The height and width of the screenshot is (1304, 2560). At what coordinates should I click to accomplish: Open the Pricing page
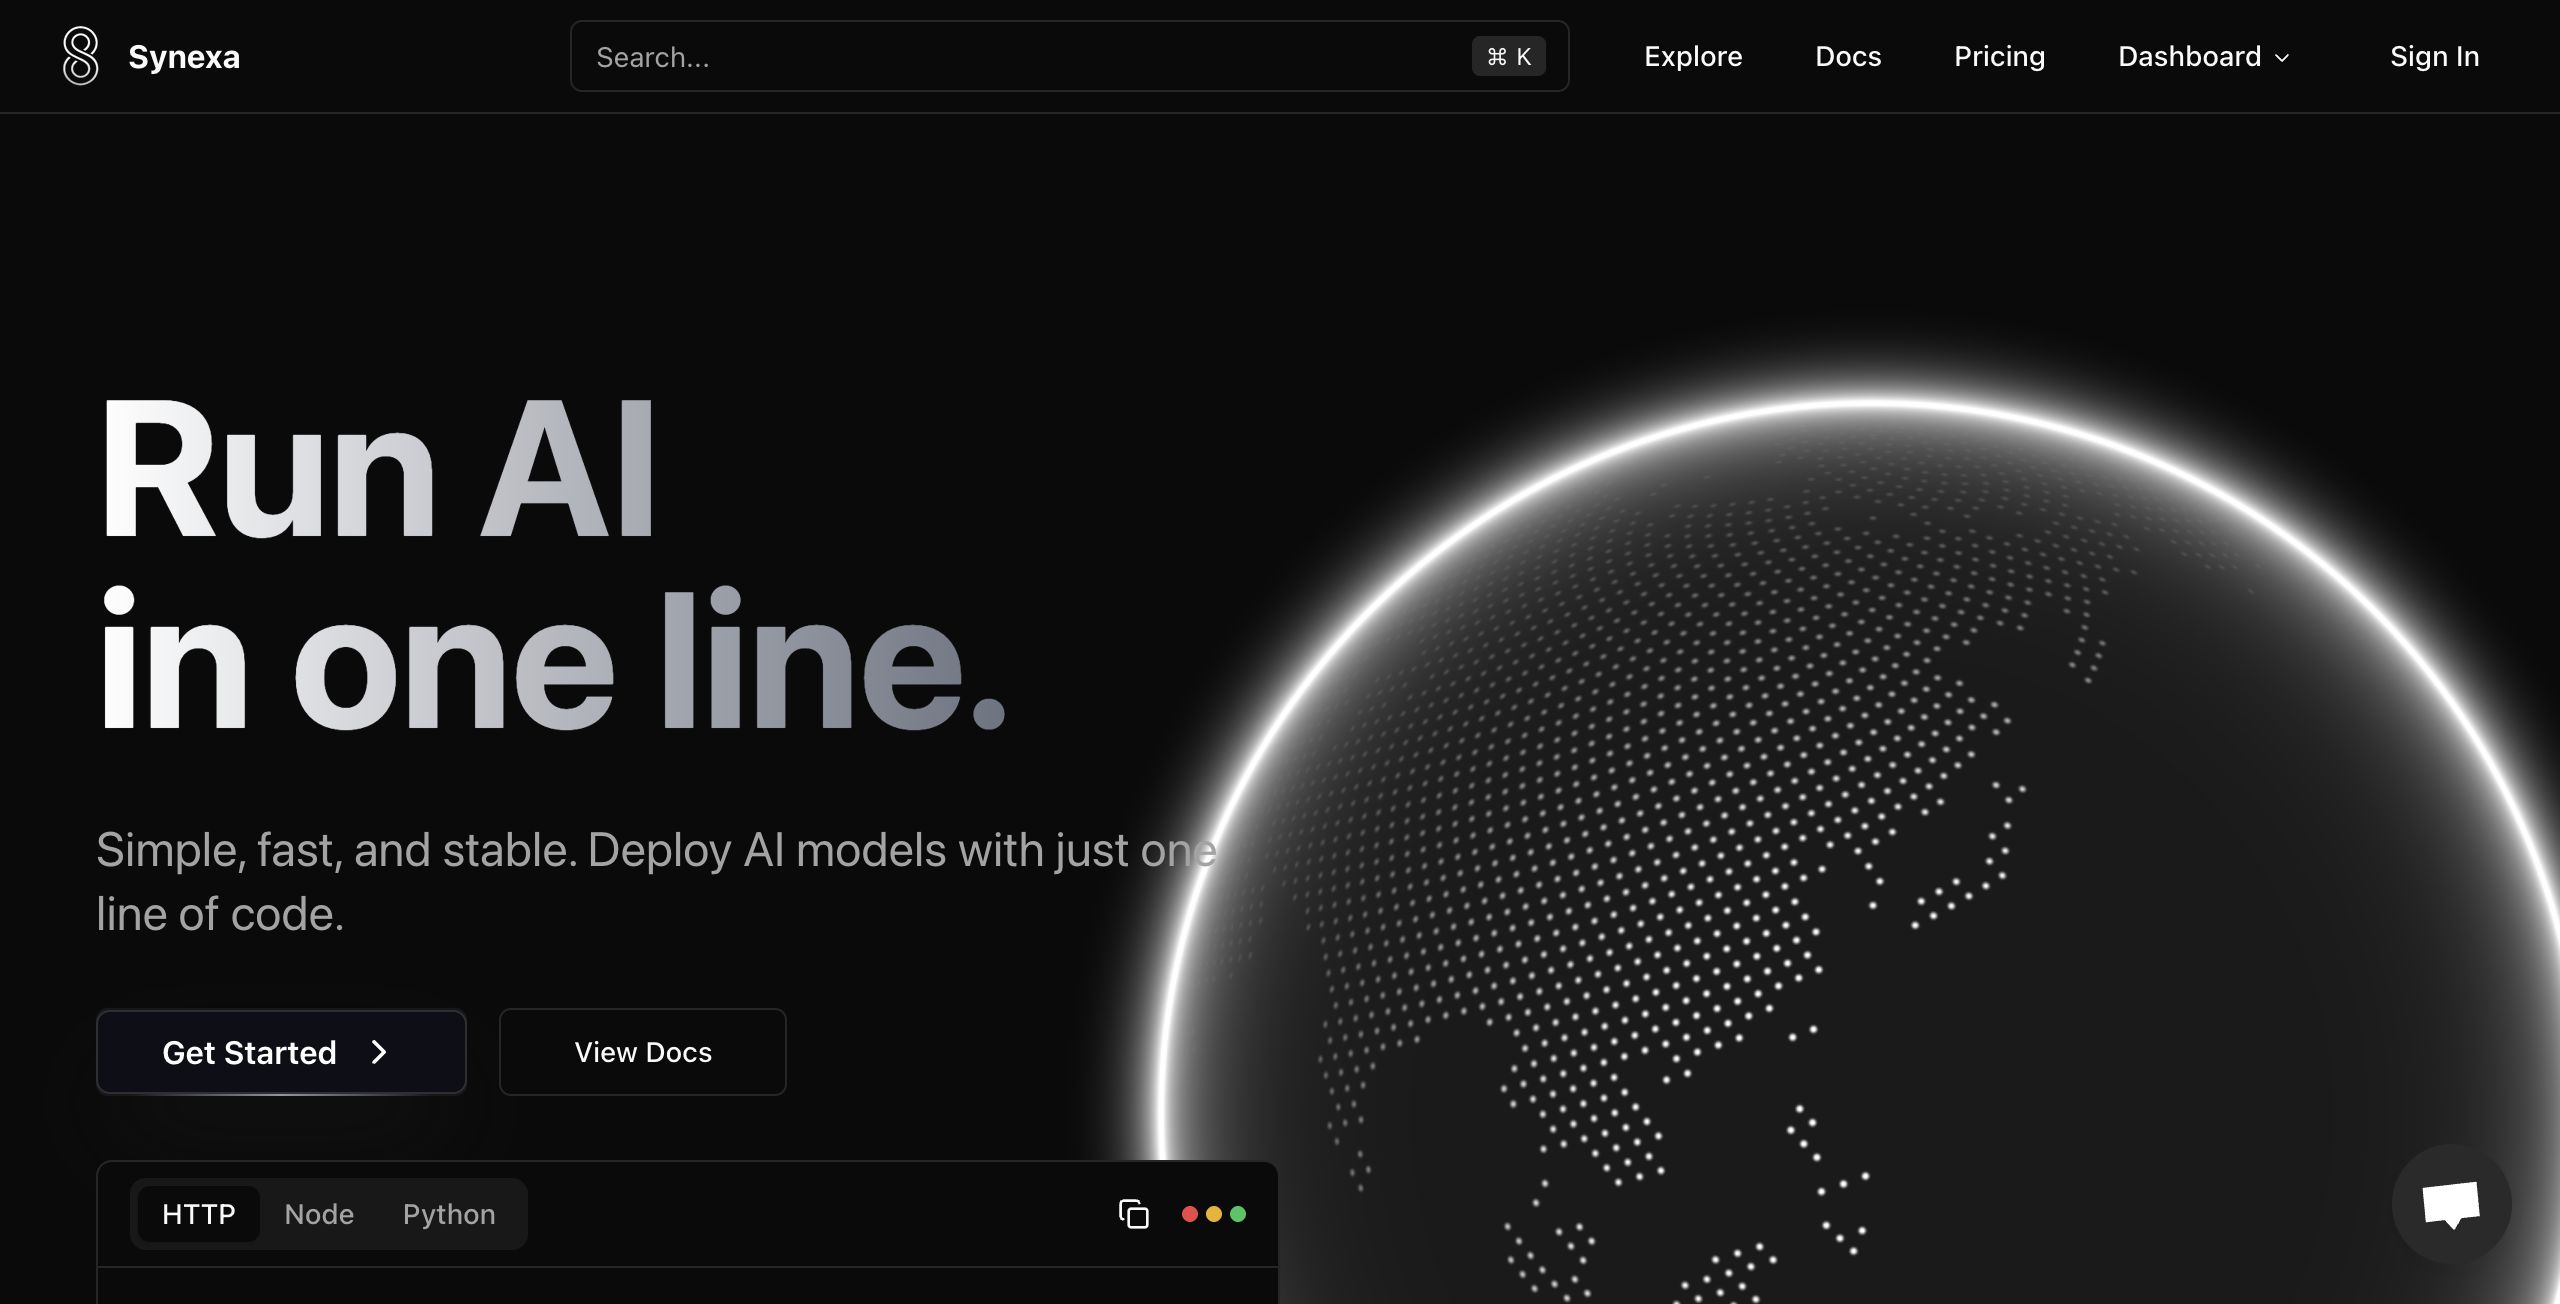(x=1999, y=56)
